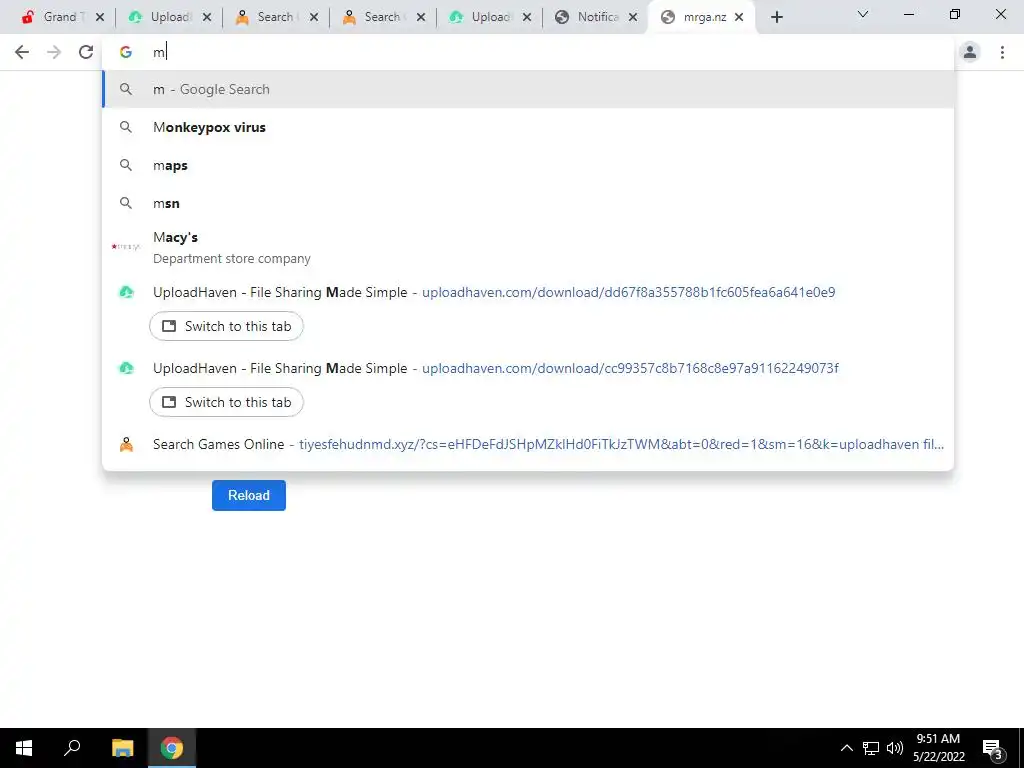
Task: Choose the msn suggestion
Action: 528,203
